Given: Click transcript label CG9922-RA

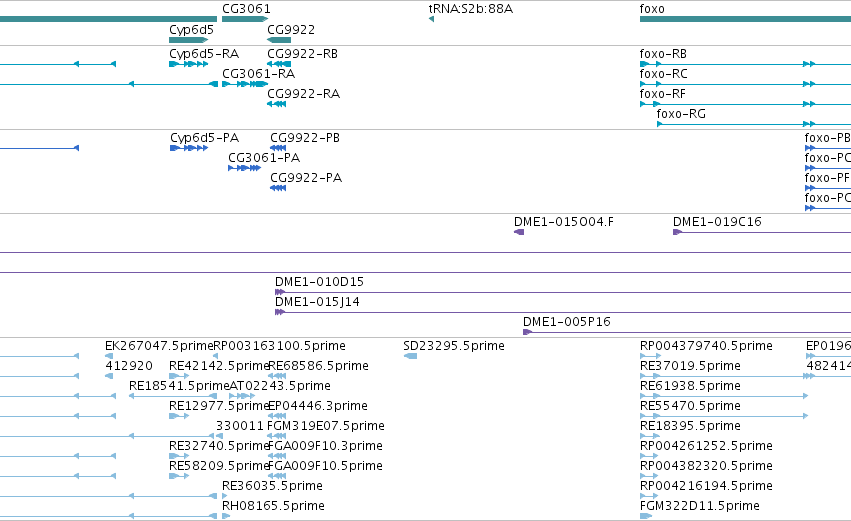Looking at the screenshot, I should 303,93.
